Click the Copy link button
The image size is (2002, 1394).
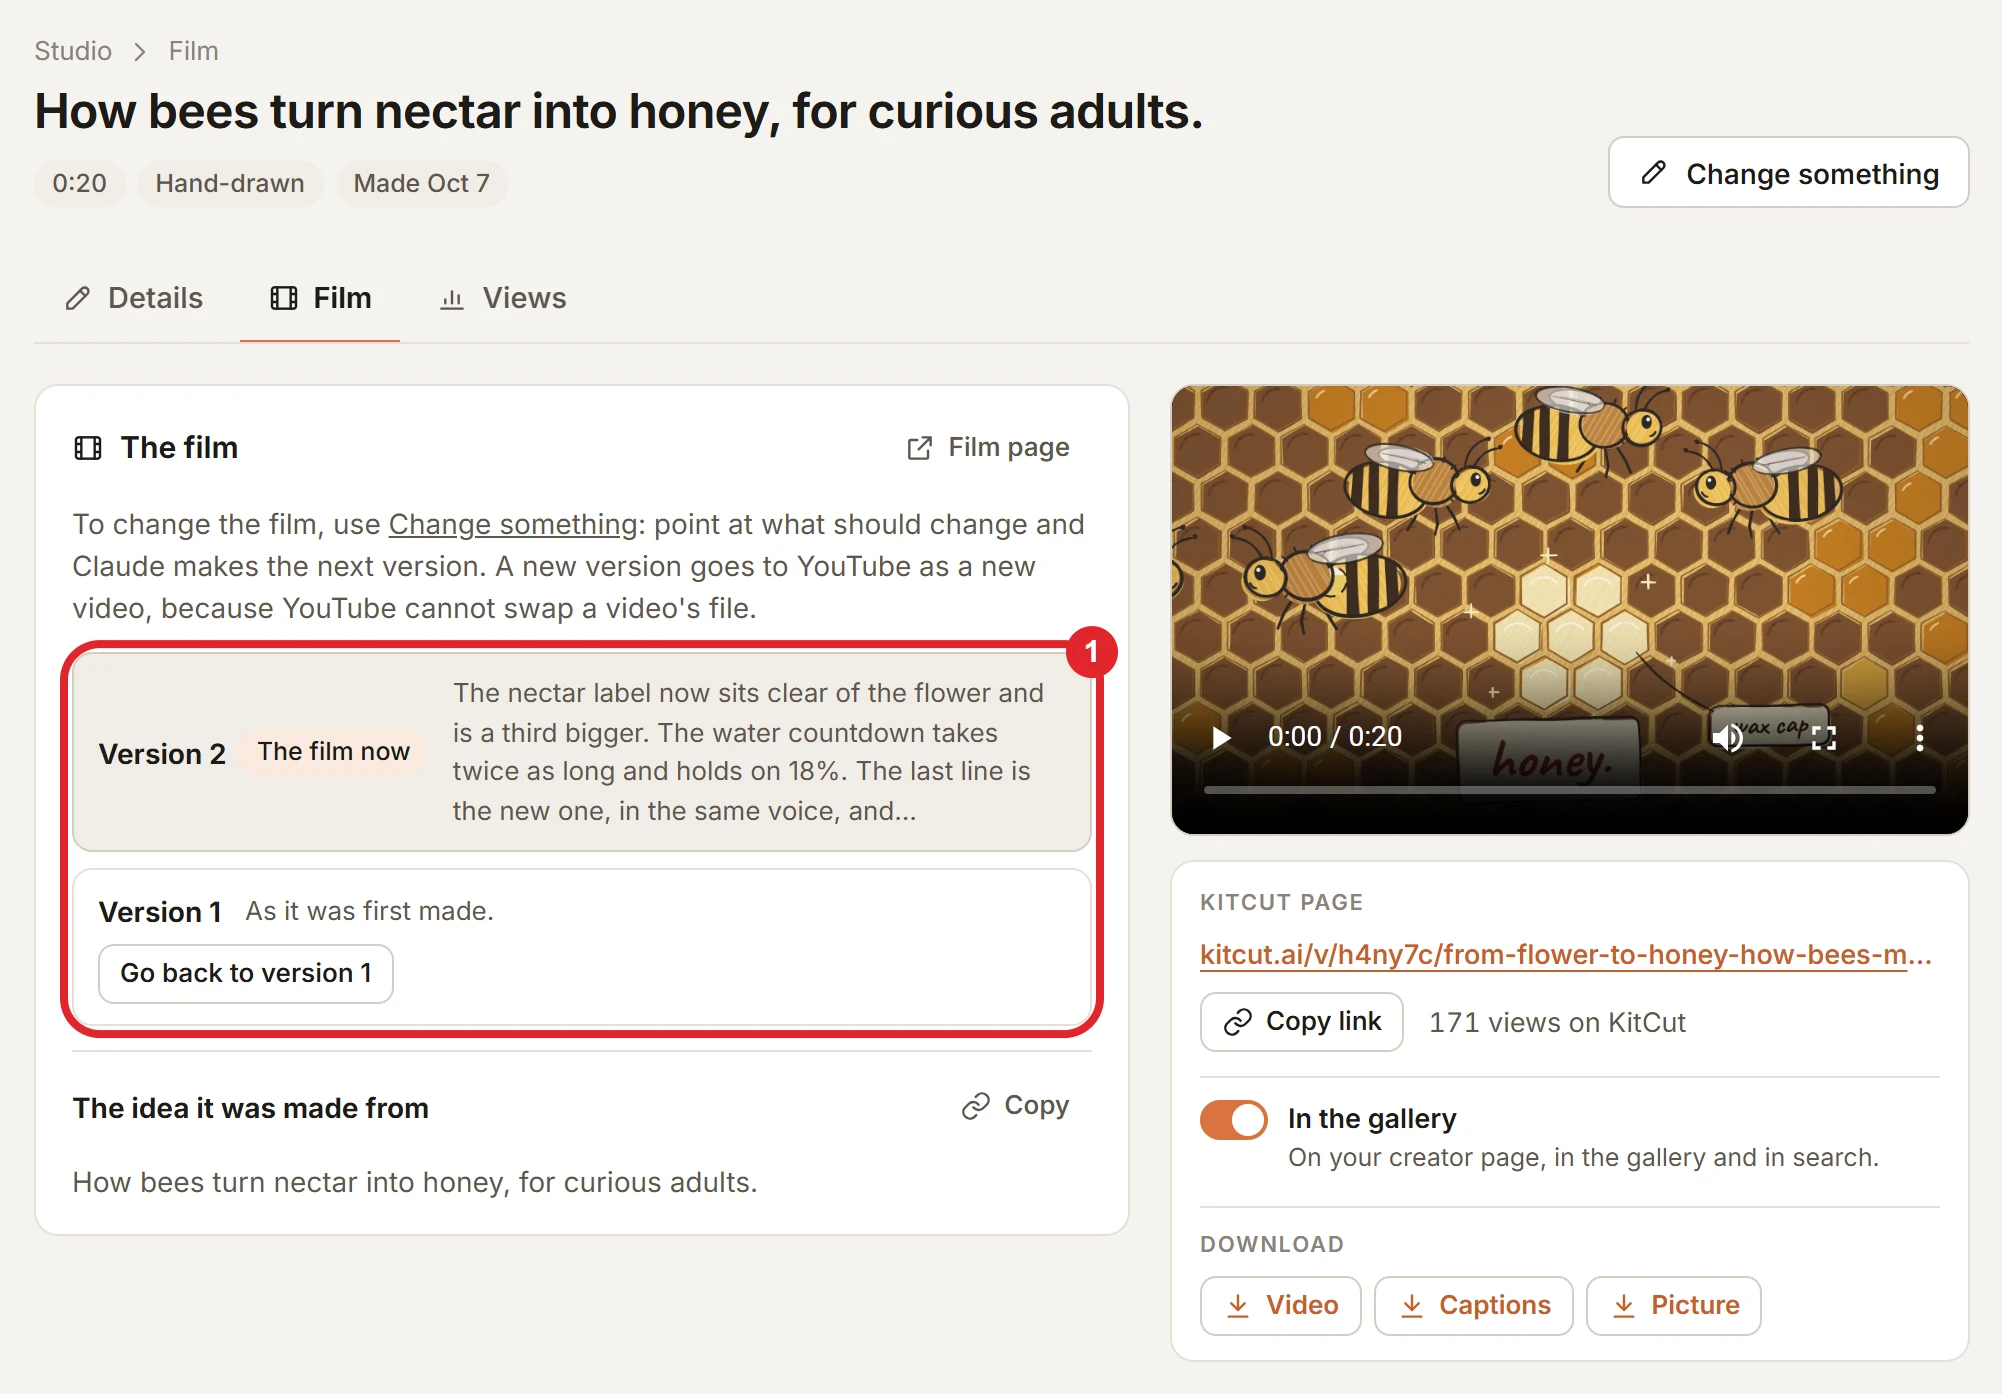[x=1302, y=1021]
